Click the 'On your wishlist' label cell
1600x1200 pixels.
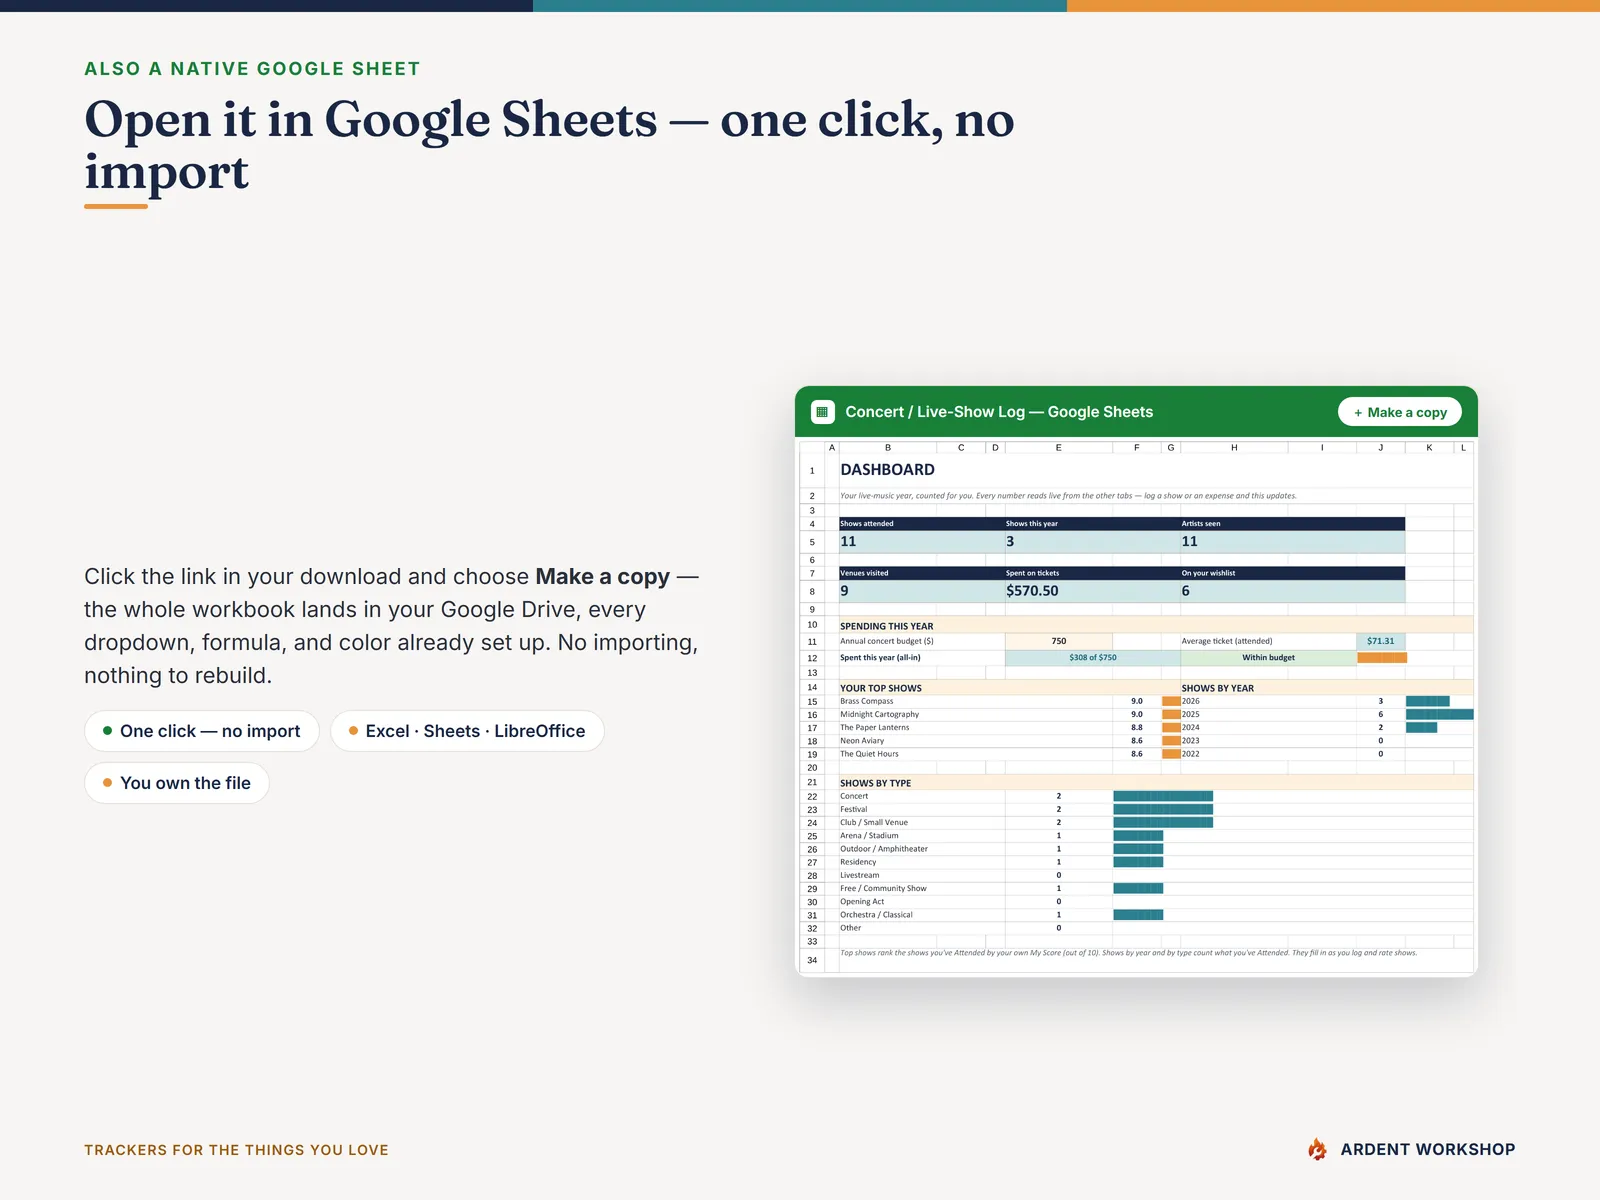click(1292, 573)
